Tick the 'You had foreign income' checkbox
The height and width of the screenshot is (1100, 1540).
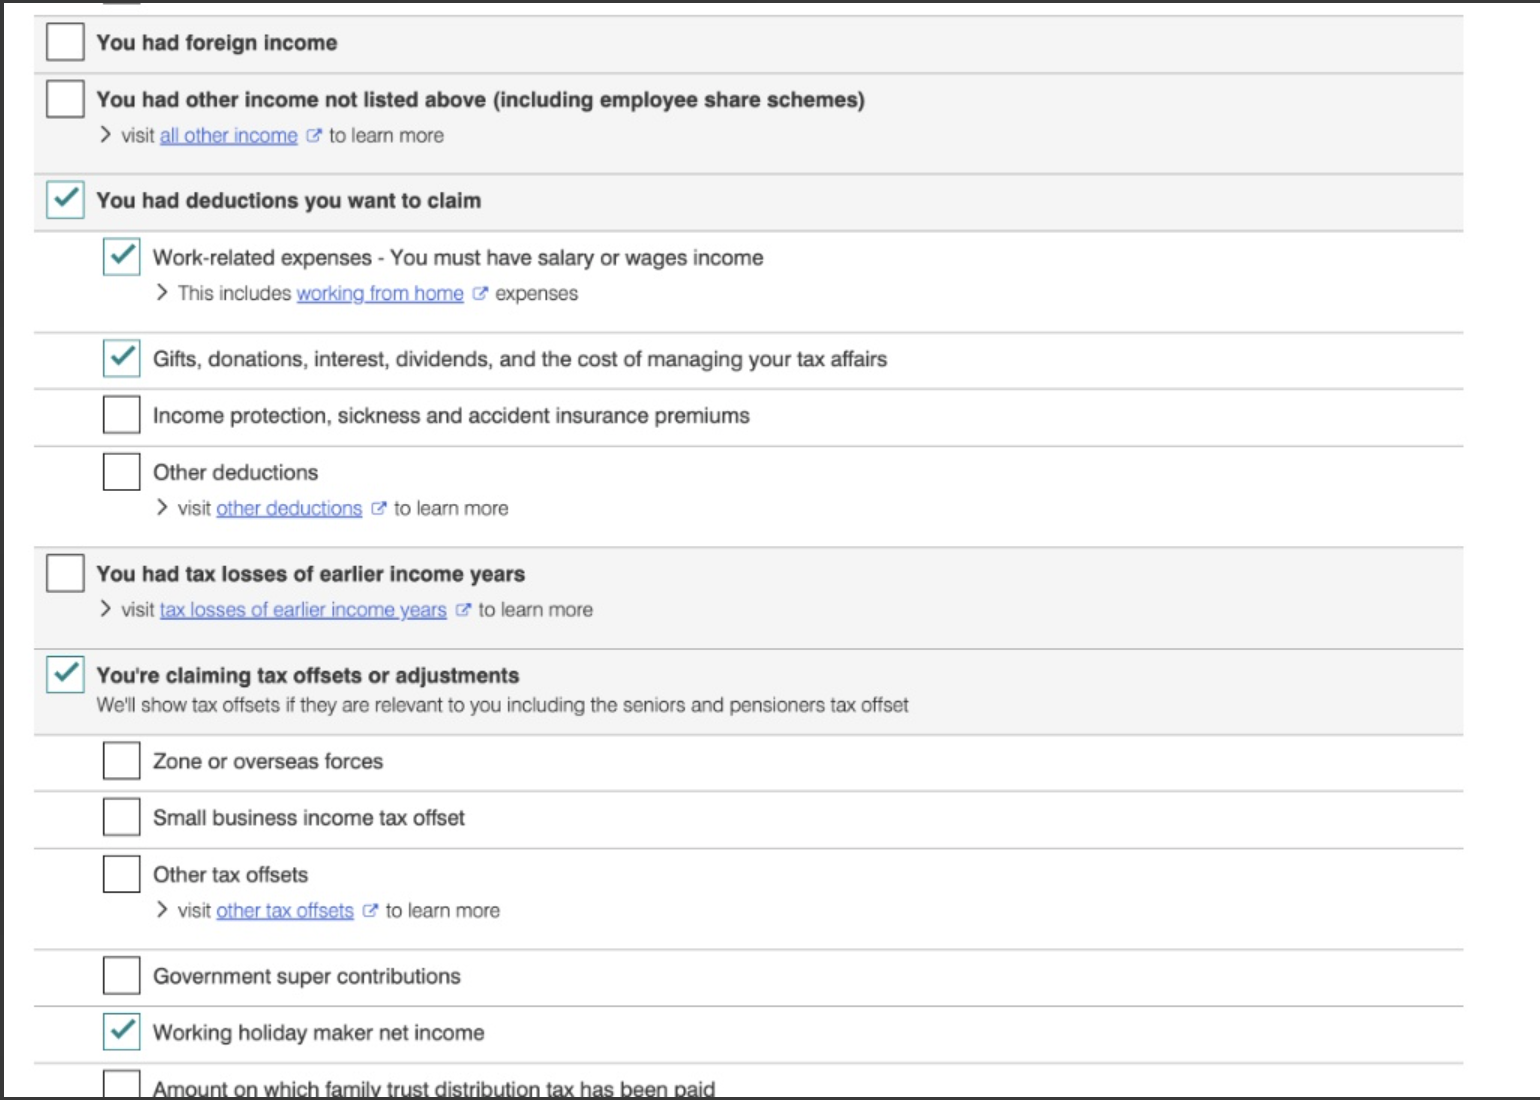coord(65,42)
